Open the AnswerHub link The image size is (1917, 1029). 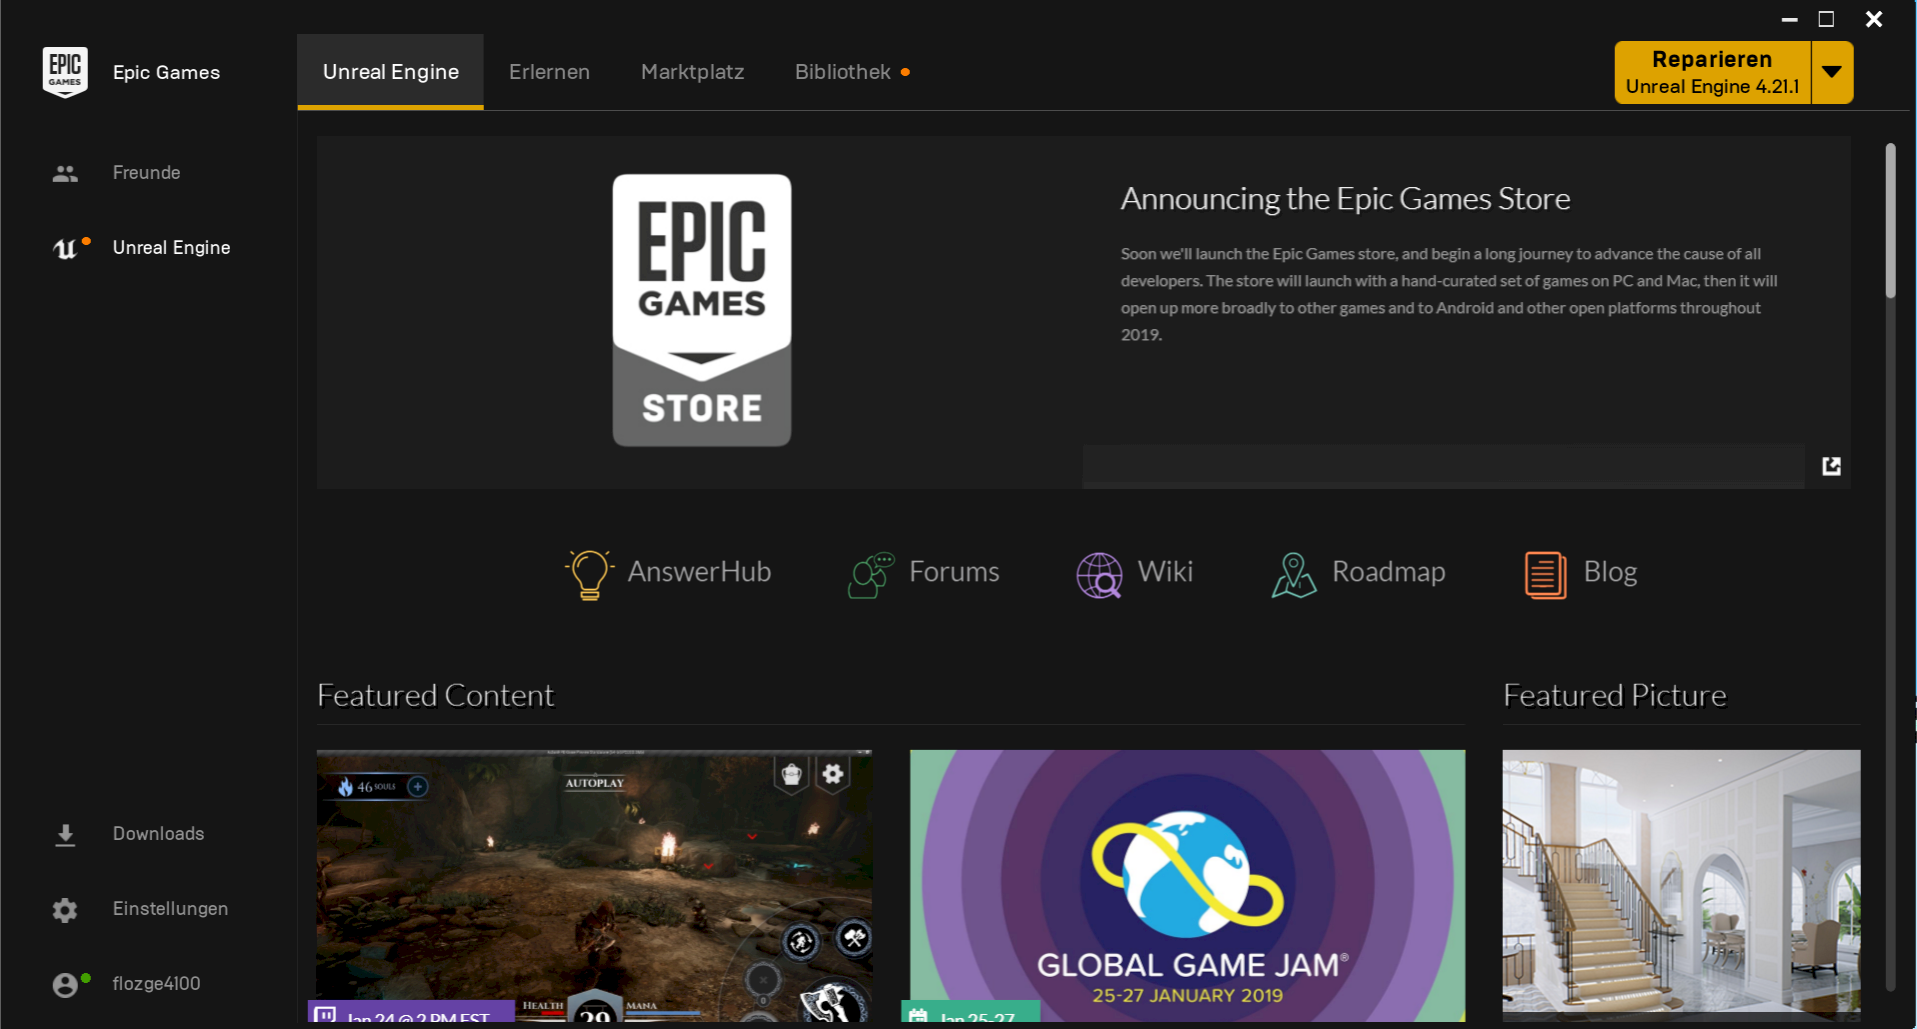tap(699, 572)
